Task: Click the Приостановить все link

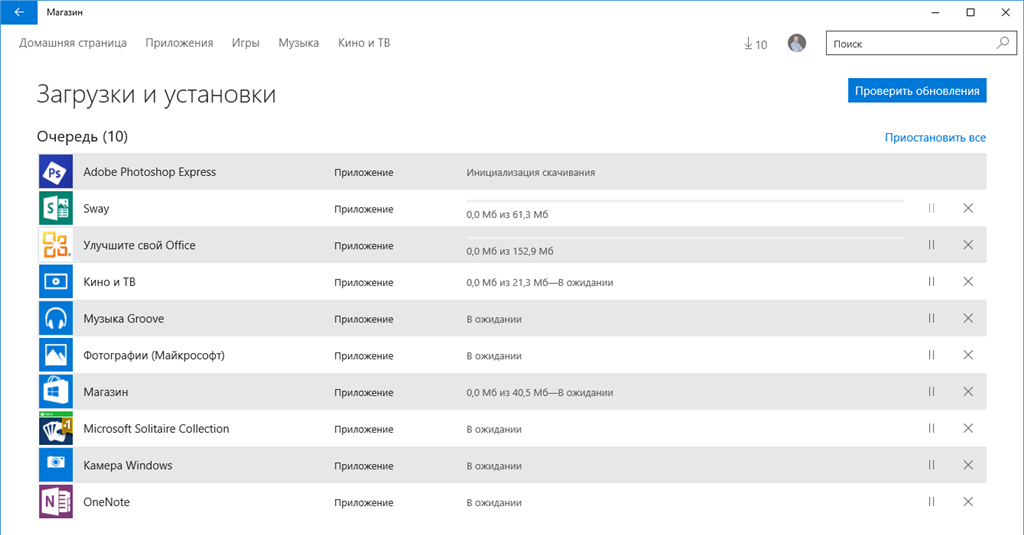Action: (x=935, y=138)
